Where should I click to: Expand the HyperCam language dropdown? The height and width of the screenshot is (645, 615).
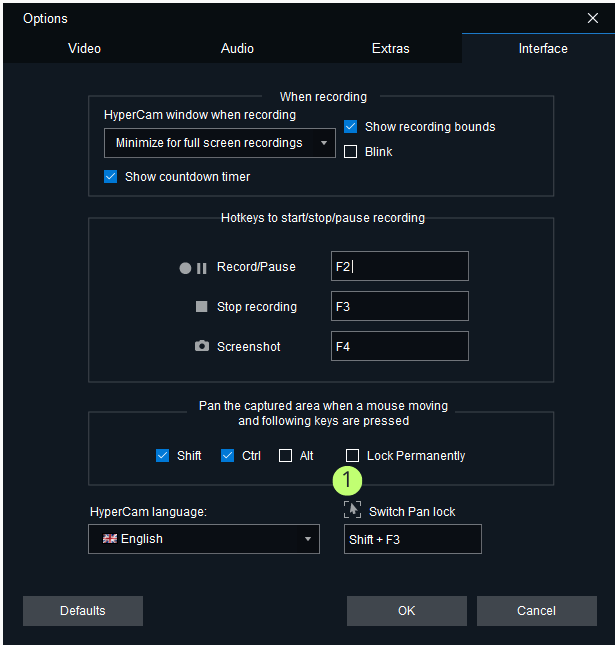click(204, 539)
